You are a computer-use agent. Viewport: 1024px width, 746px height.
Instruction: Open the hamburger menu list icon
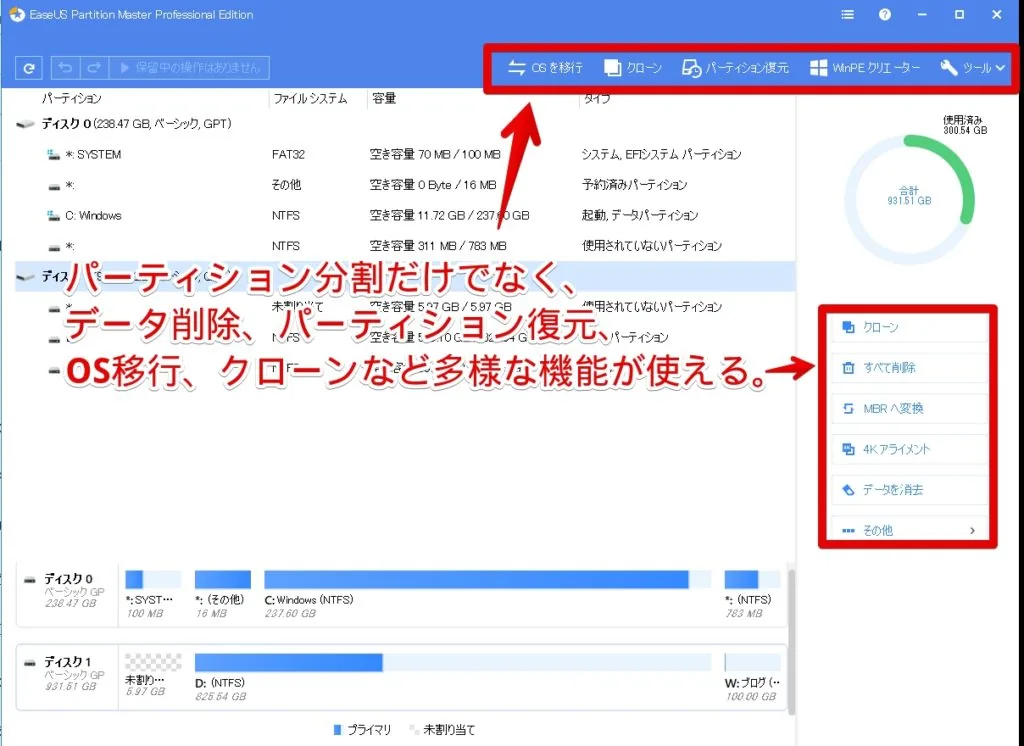848,14
